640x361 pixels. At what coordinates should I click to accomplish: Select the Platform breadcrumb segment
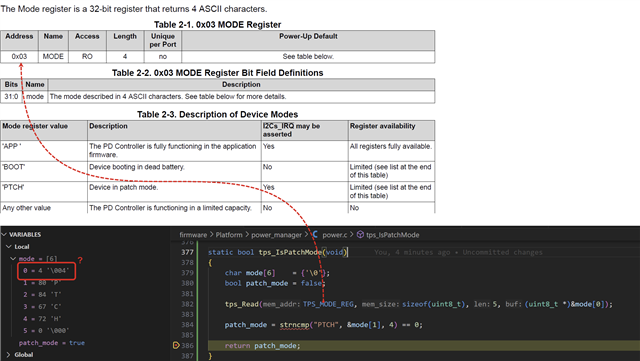click(x=229, y=235)
